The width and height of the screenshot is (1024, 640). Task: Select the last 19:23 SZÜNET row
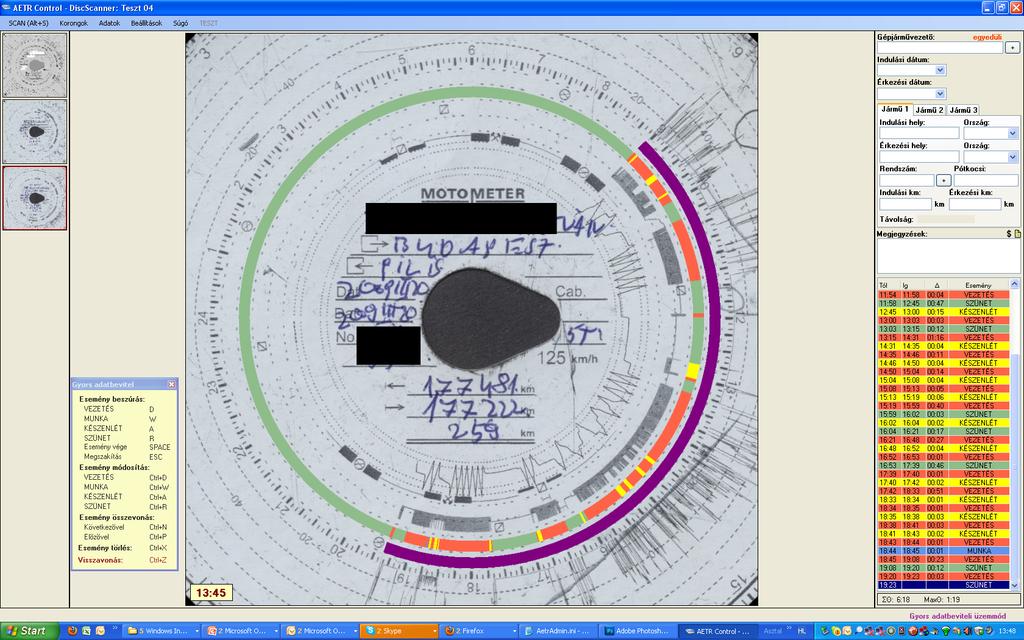(944, 585)
